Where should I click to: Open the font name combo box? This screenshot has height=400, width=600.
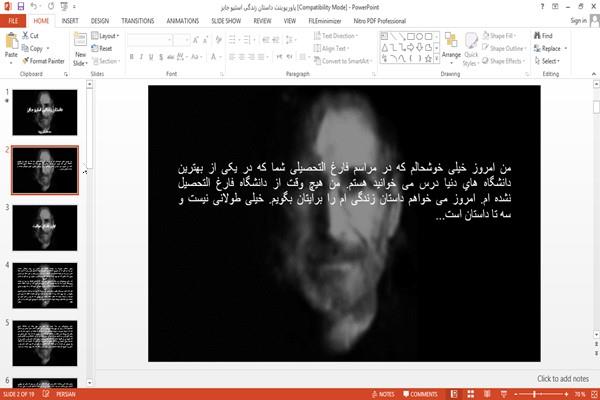(x=149, y=40)
